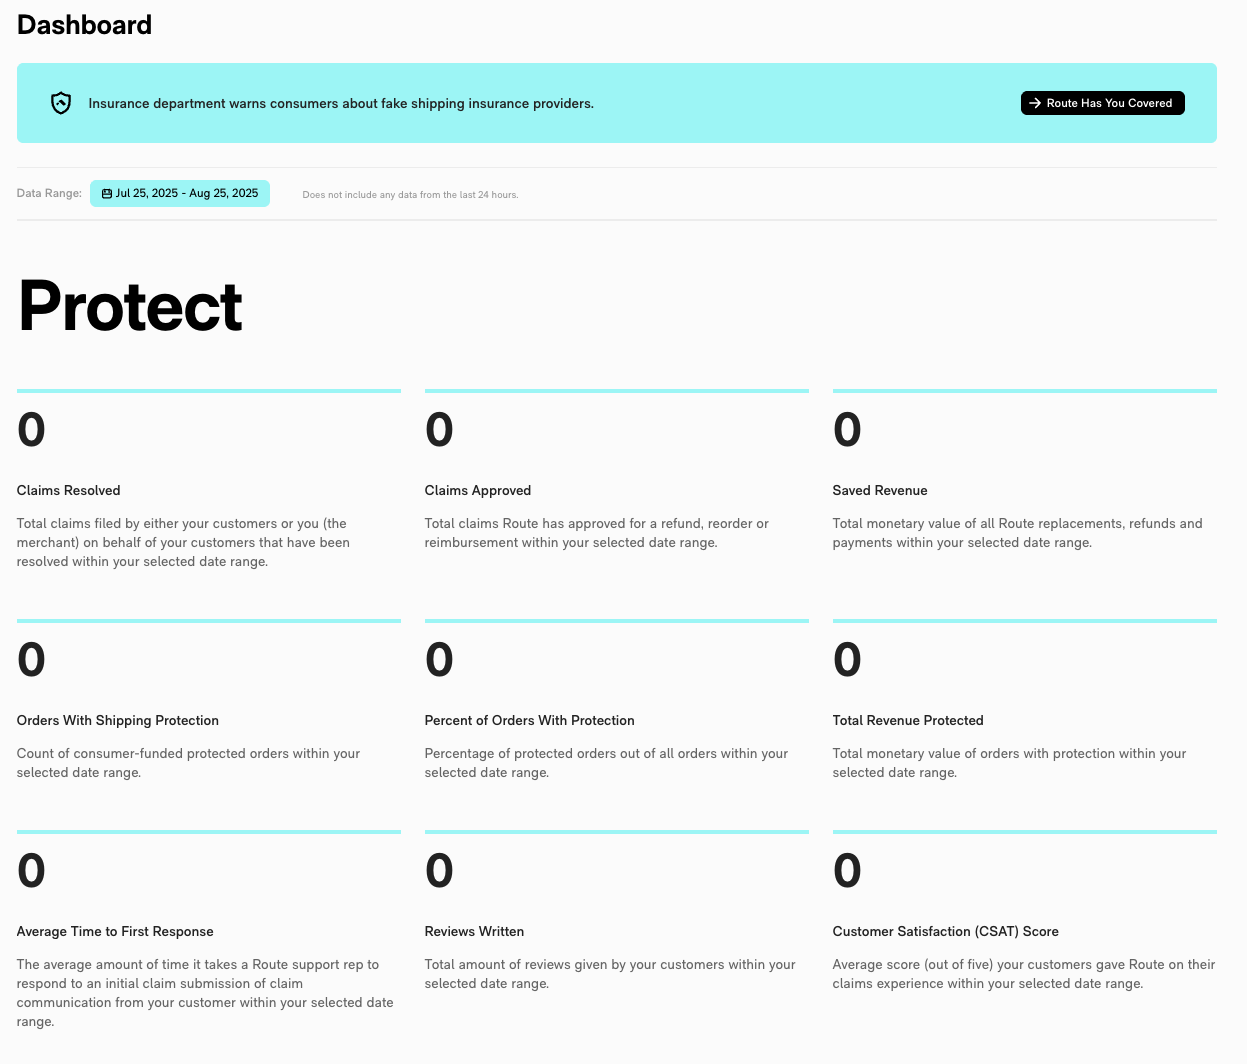Screen dimensions: 1247x1064
Task: Click the Data Range label
Action: [49, 193]
